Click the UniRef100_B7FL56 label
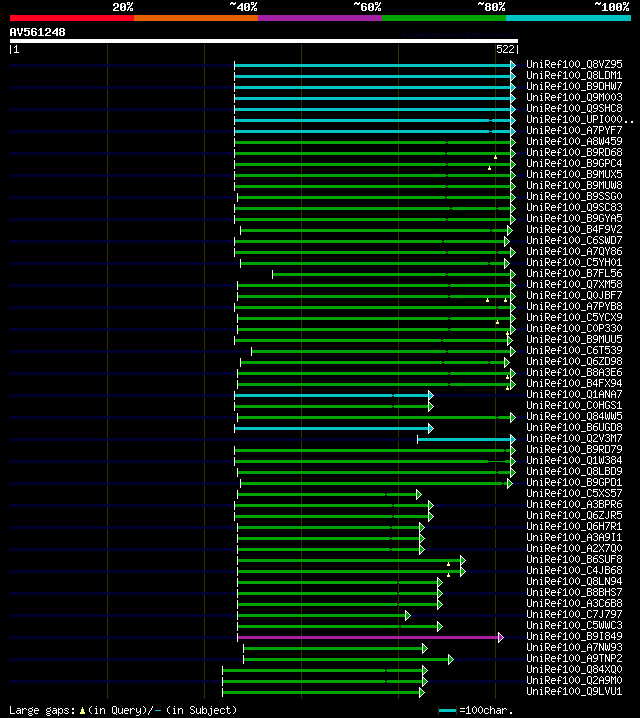This screenshot has width=640, height=718. coord(574,273)
